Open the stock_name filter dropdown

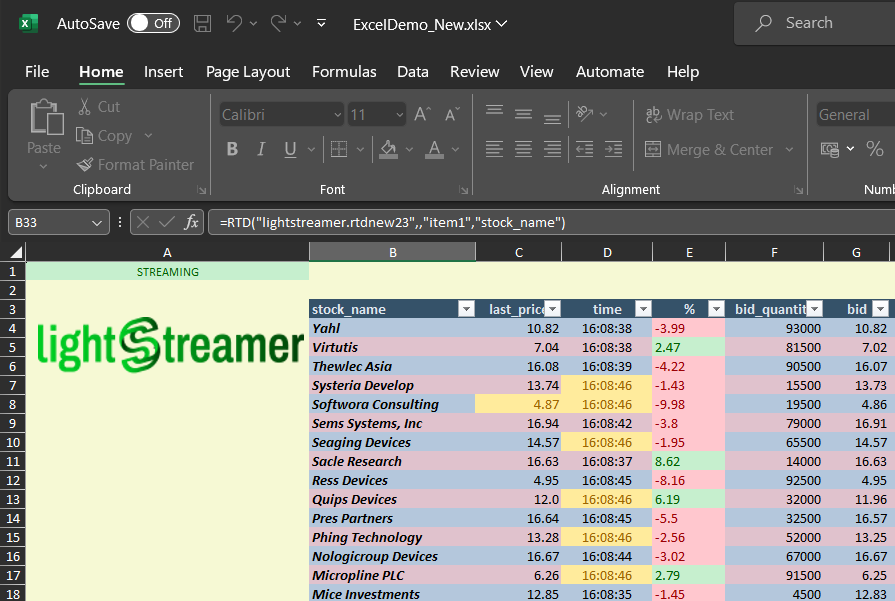click(466, 309)
